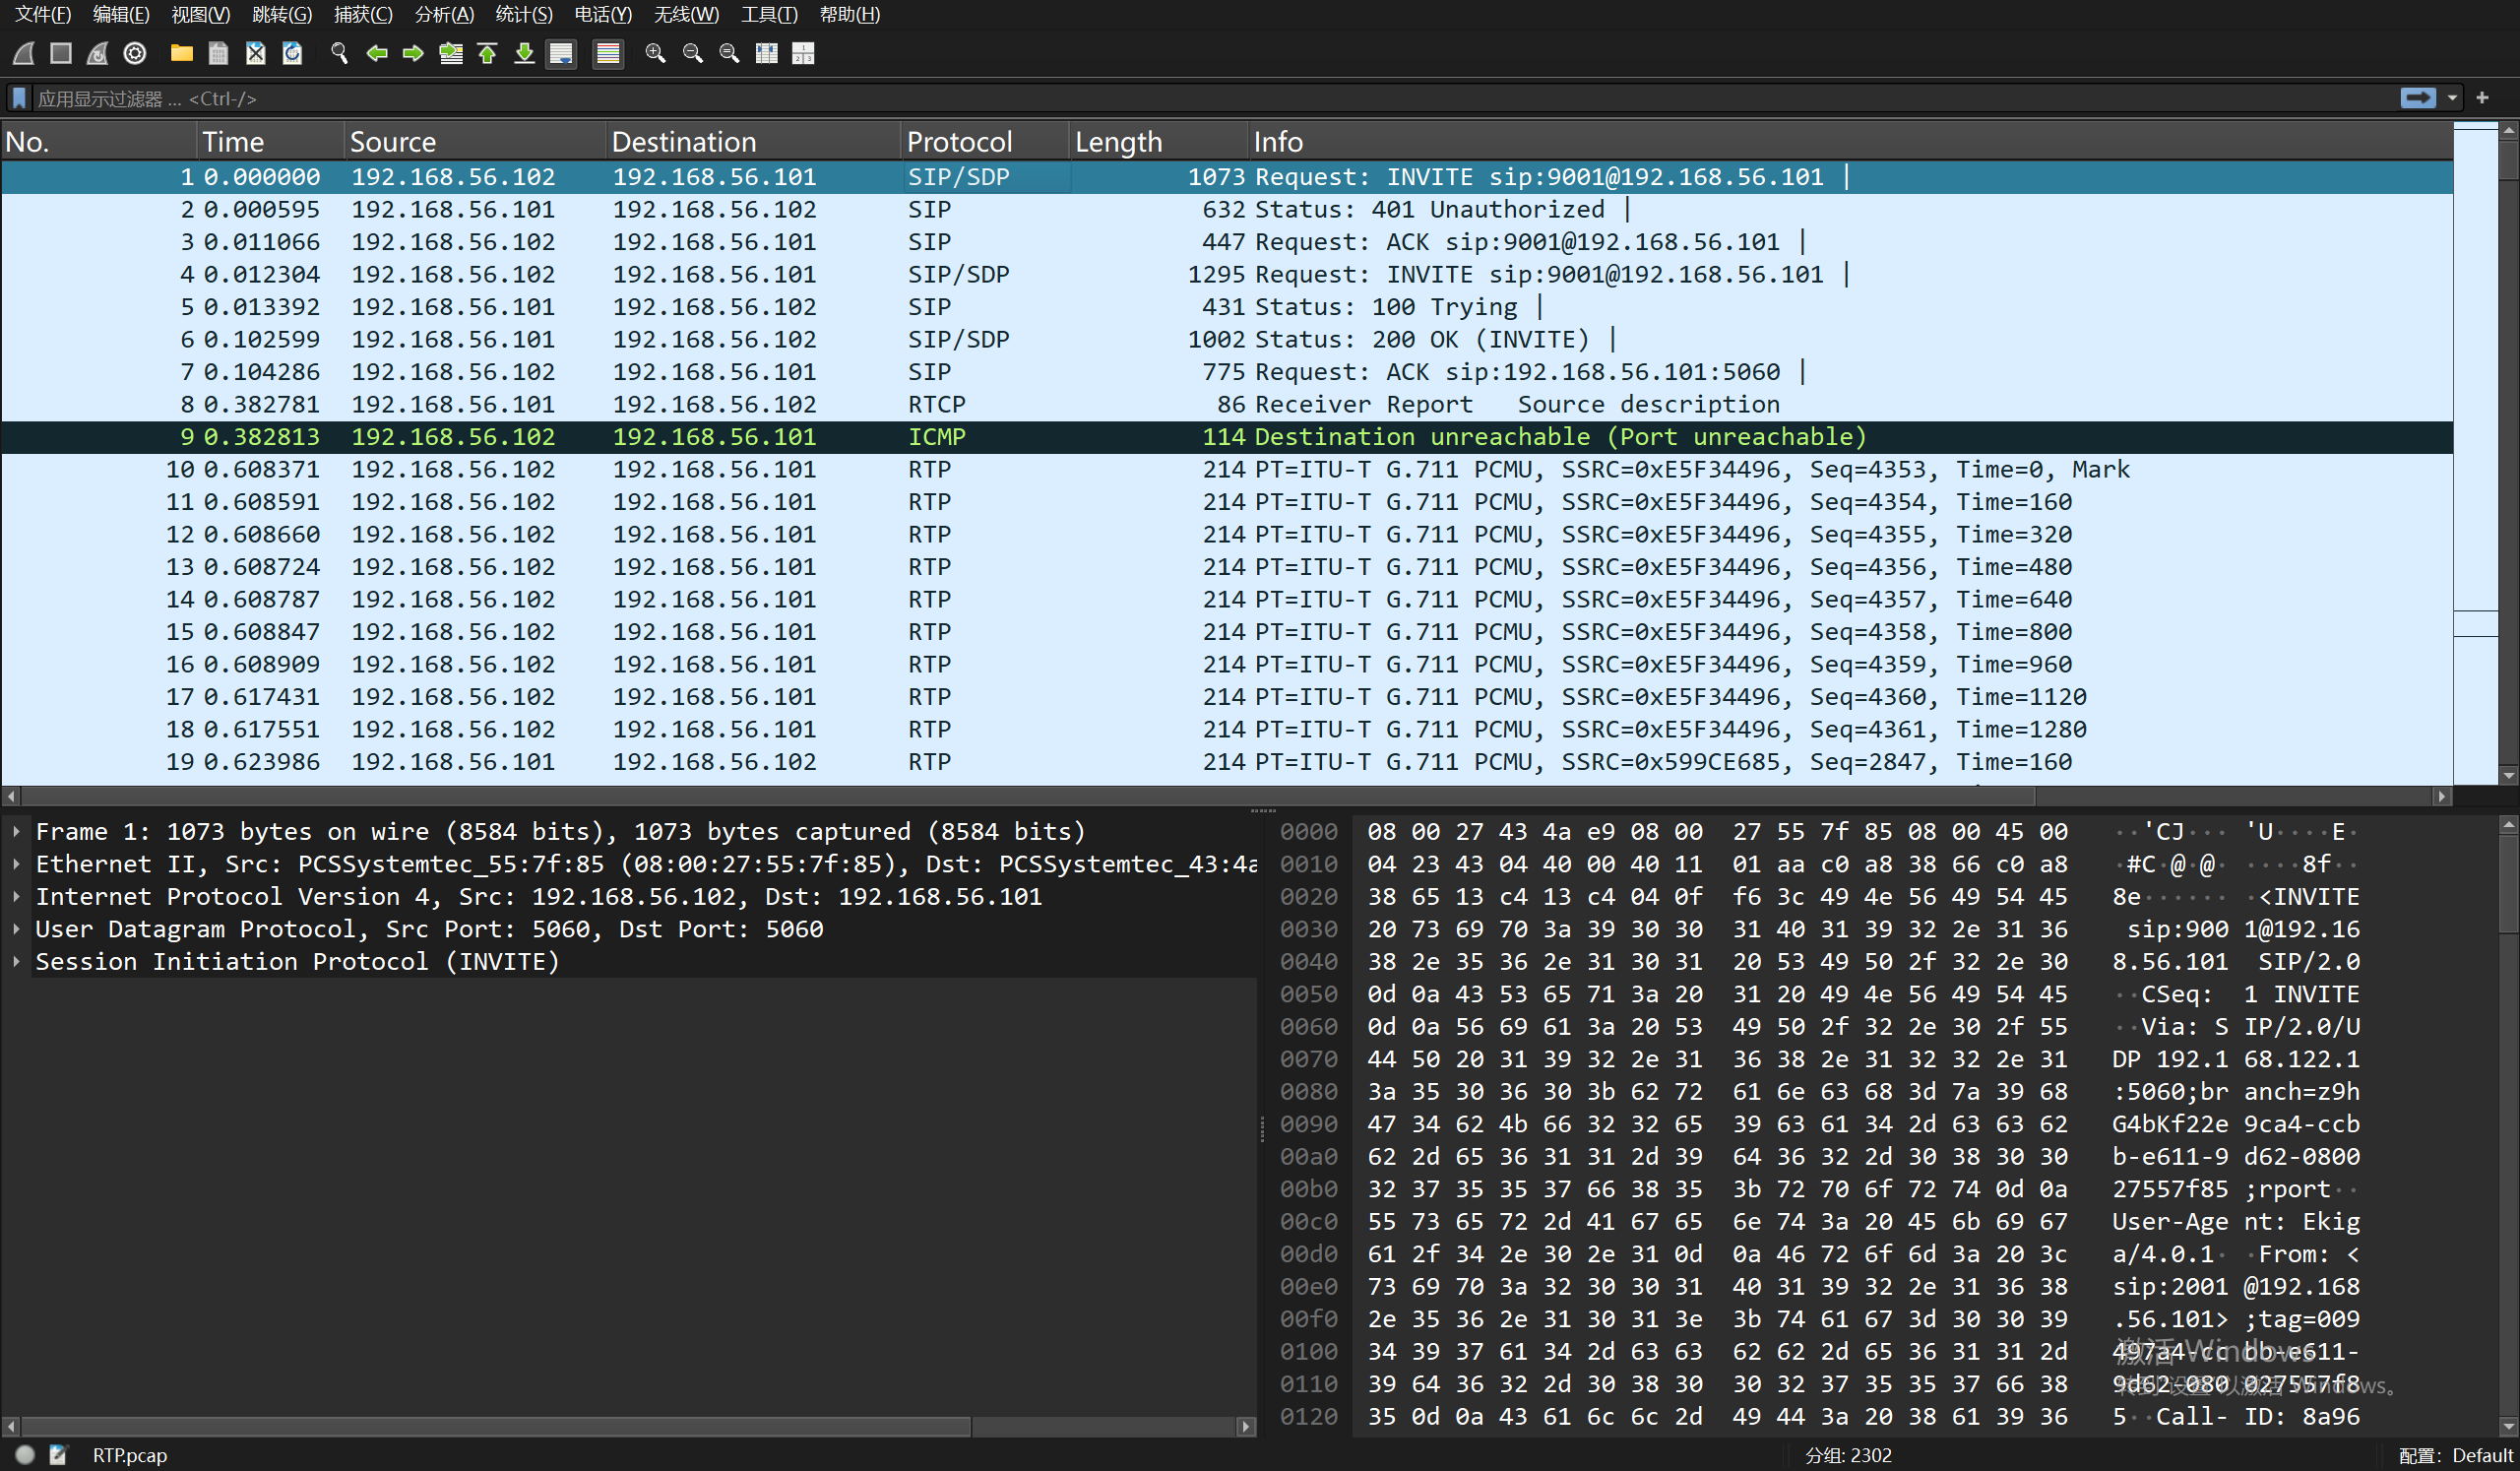Click the display filter bookmark icon
The width and height of the screenshot is (2520, 1471).
(x=19, y=98)
